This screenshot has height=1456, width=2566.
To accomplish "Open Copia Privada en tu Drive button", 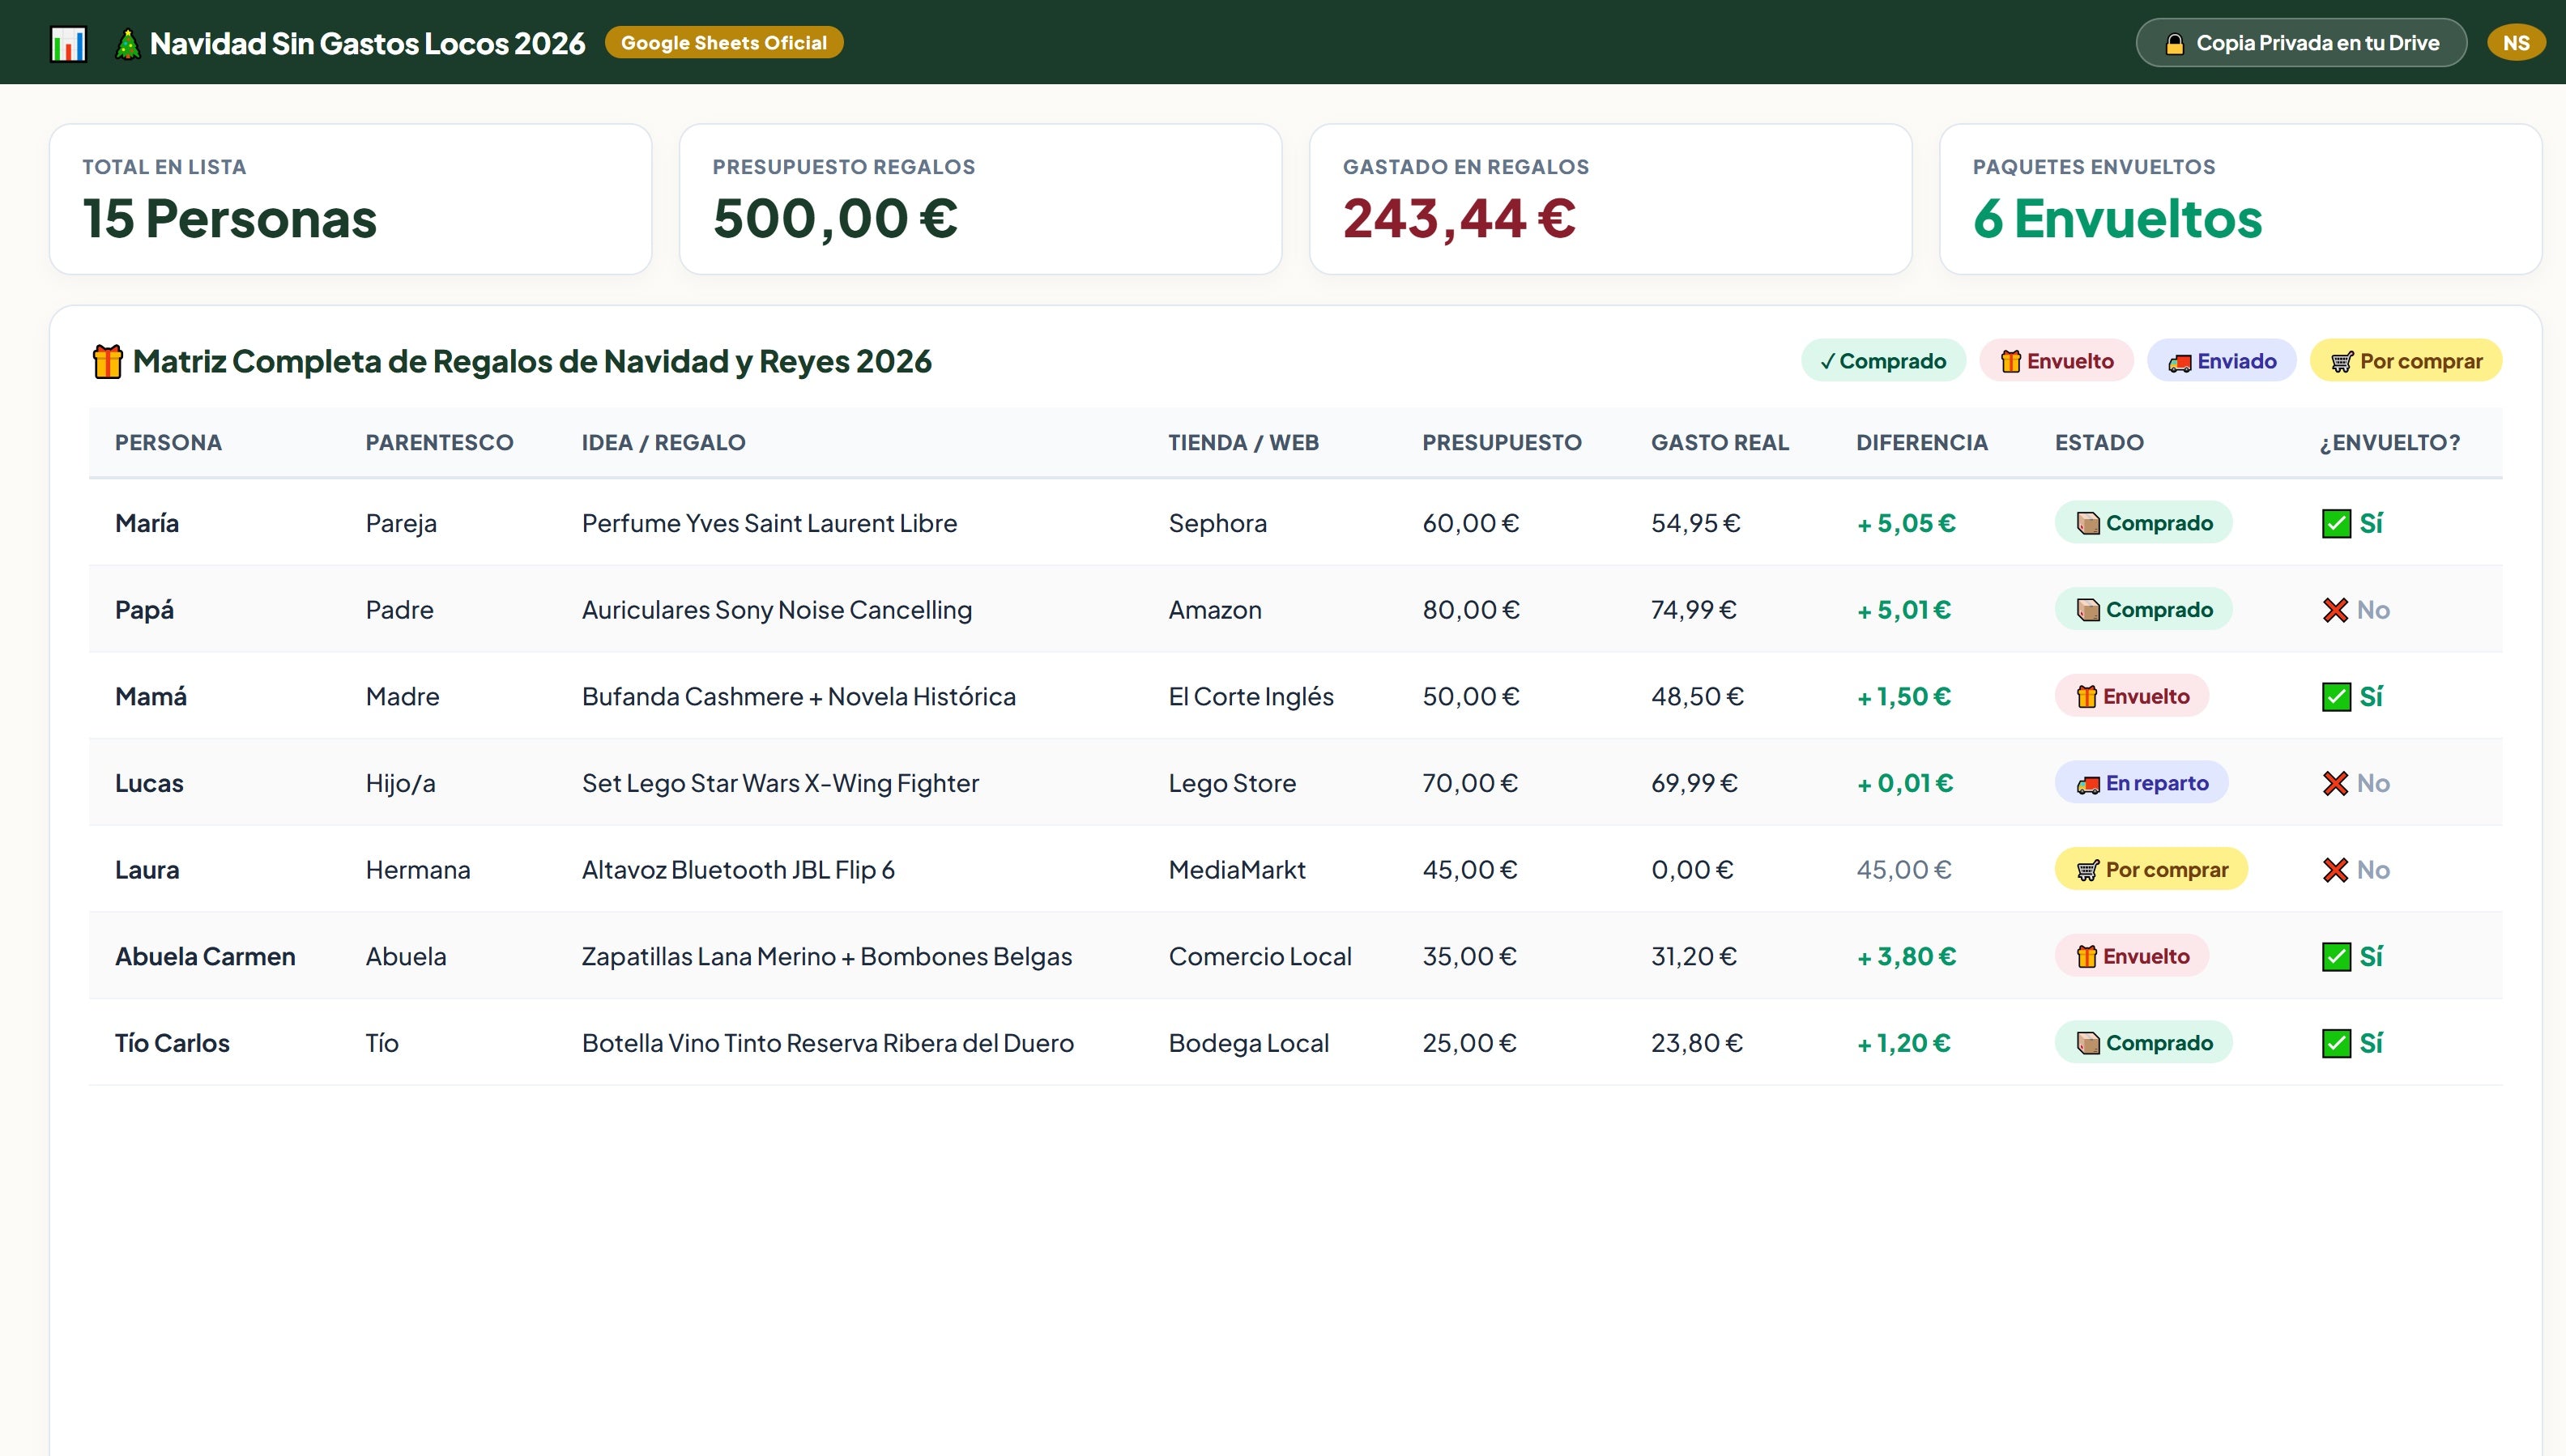I will pos(2301,43).
